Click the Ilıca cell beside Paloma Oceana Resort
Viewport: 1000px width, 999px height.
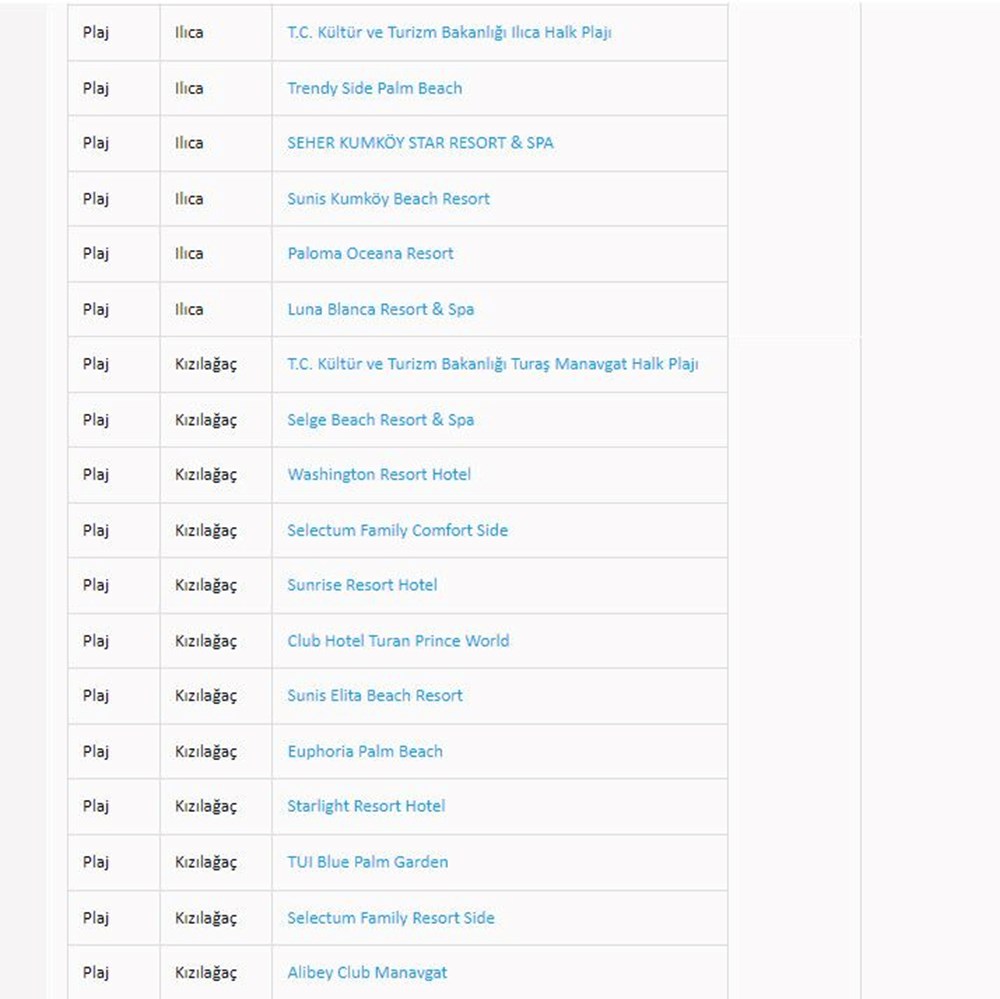(189, 254)
